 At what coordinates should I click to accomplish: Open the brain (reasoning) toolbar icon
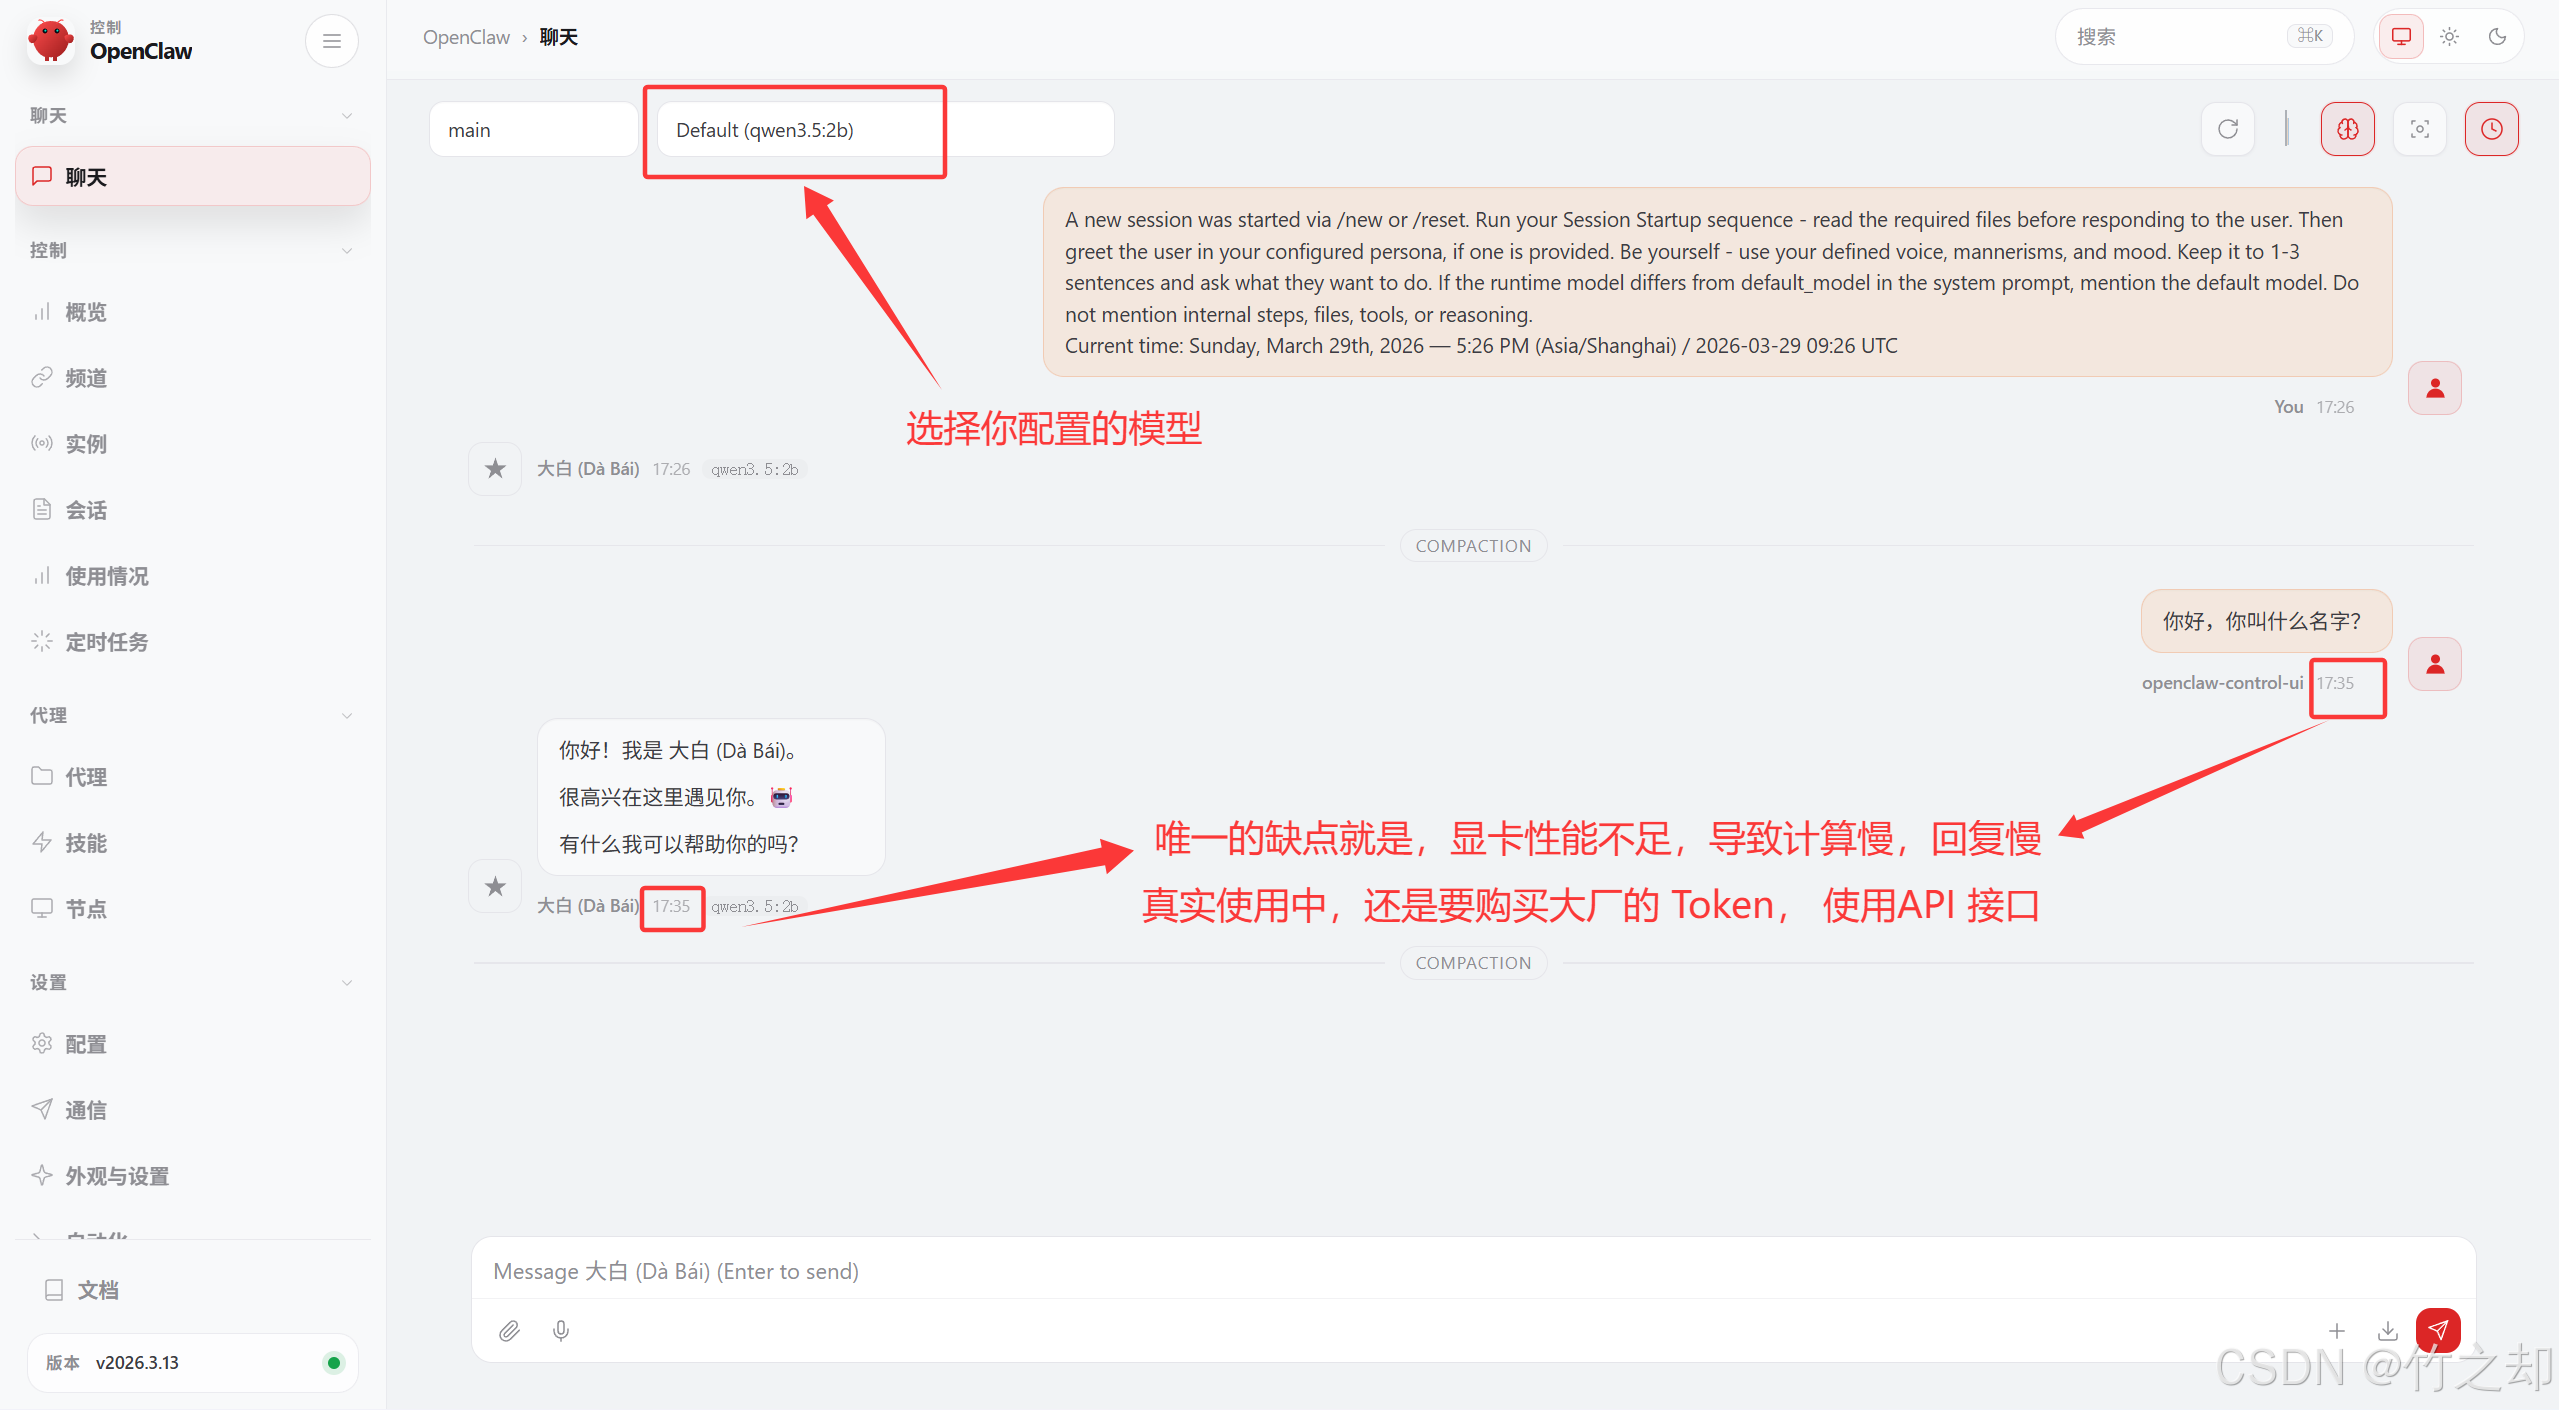tap(2347, 128)
